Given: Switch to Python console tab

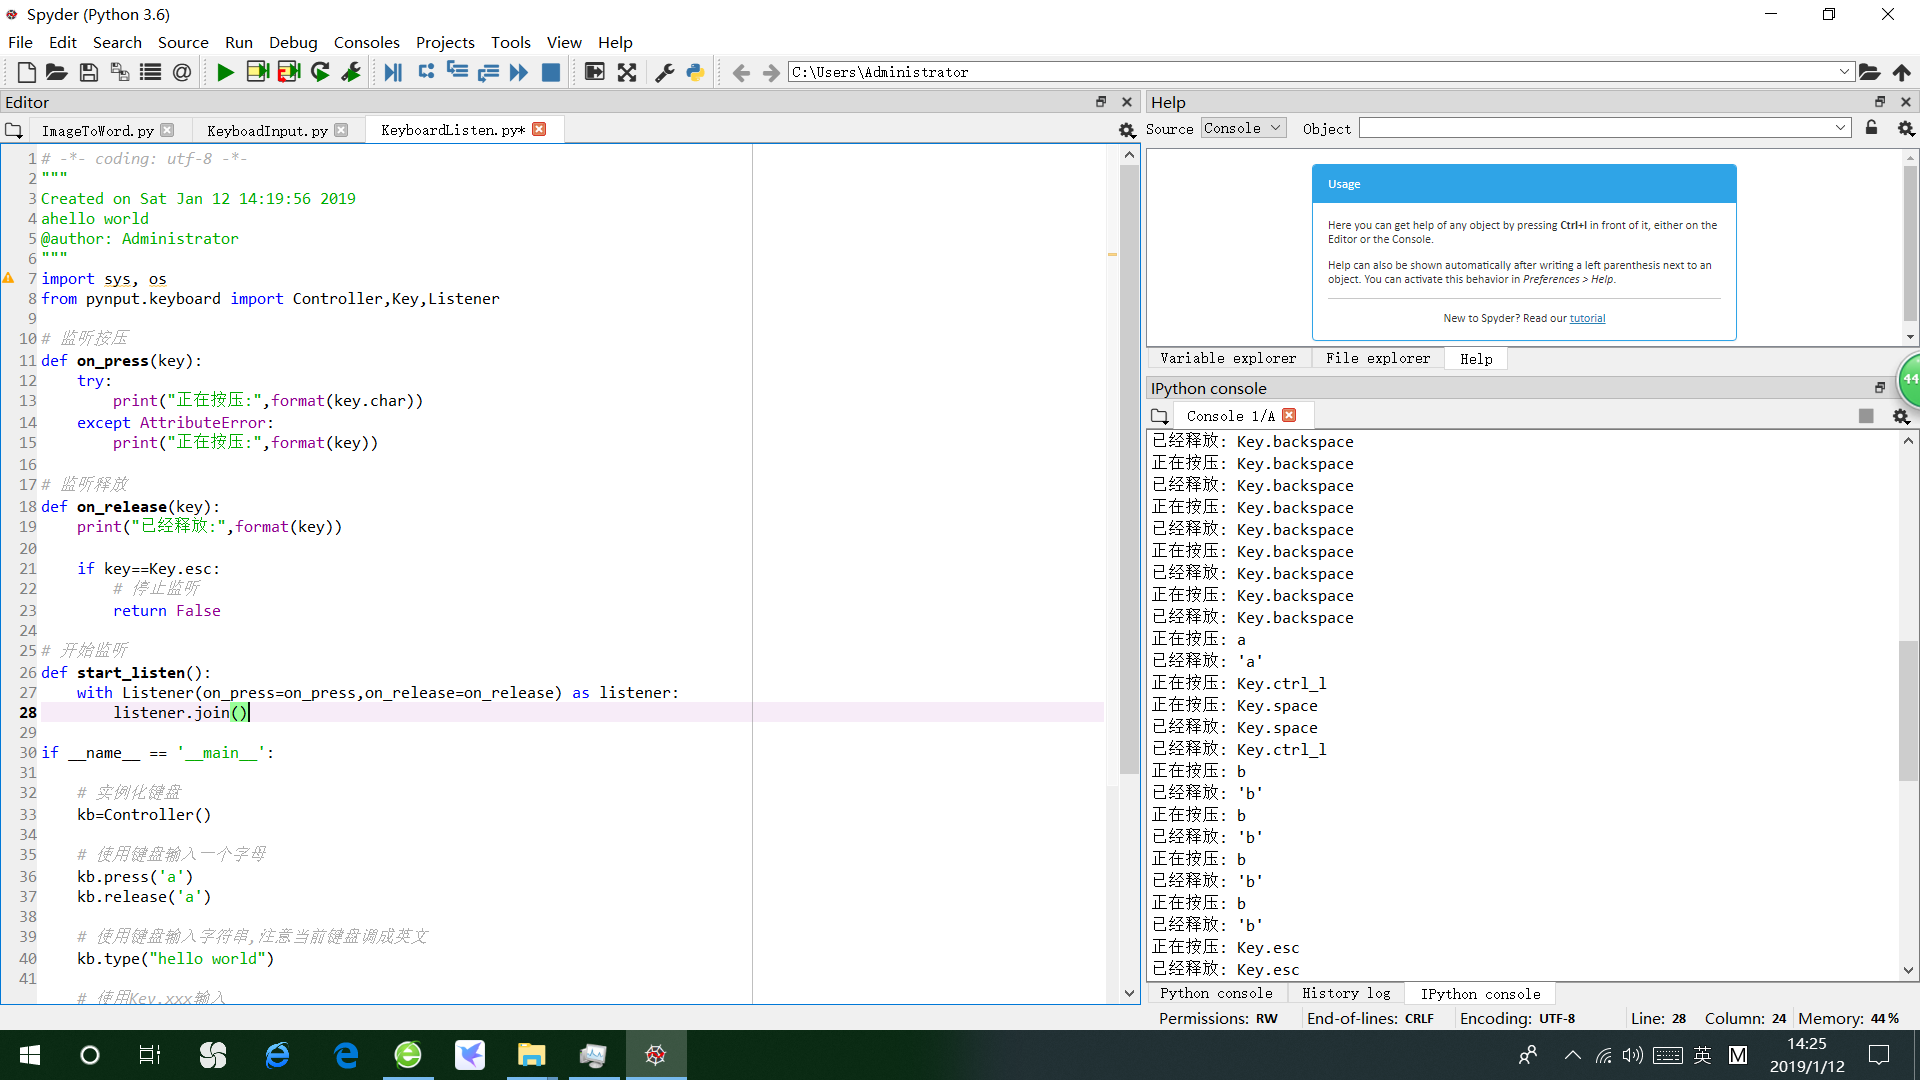Looking at the screenshot, I should (1216, 993).
